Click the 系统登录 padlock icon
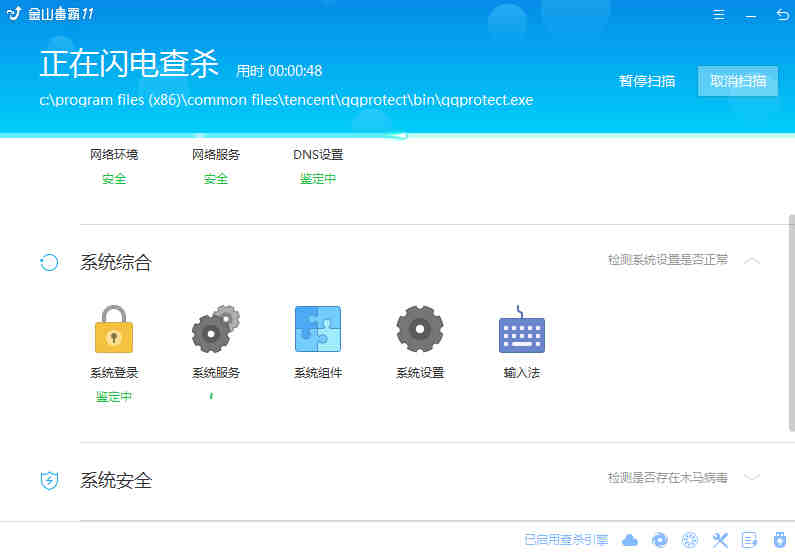Viewport: 795px width, 554px height. click(114, 330)
